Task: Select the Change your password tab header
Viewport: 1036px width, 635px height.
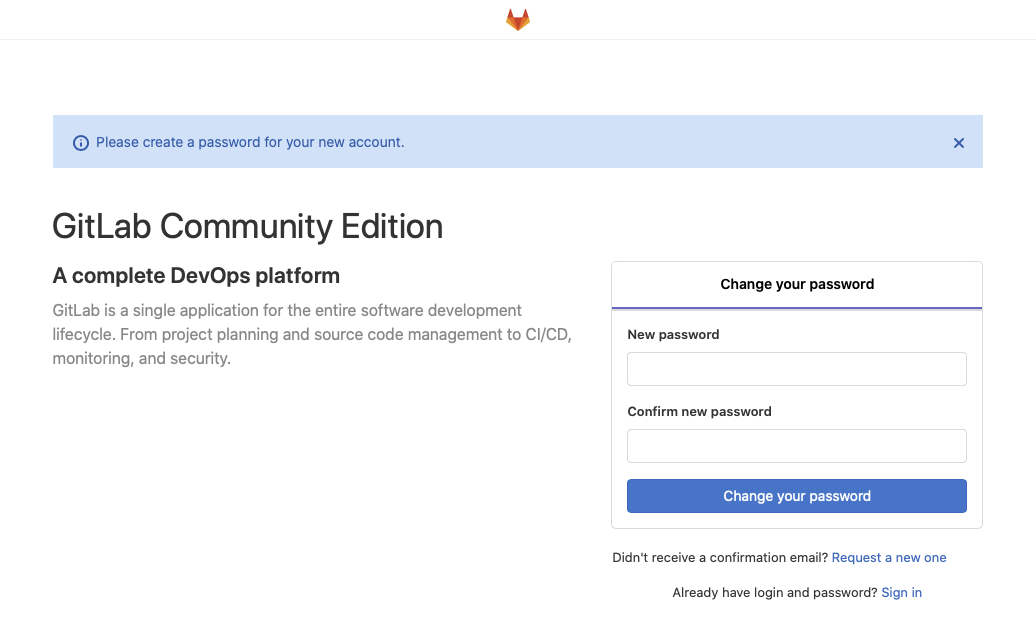Action: (797, 285)
